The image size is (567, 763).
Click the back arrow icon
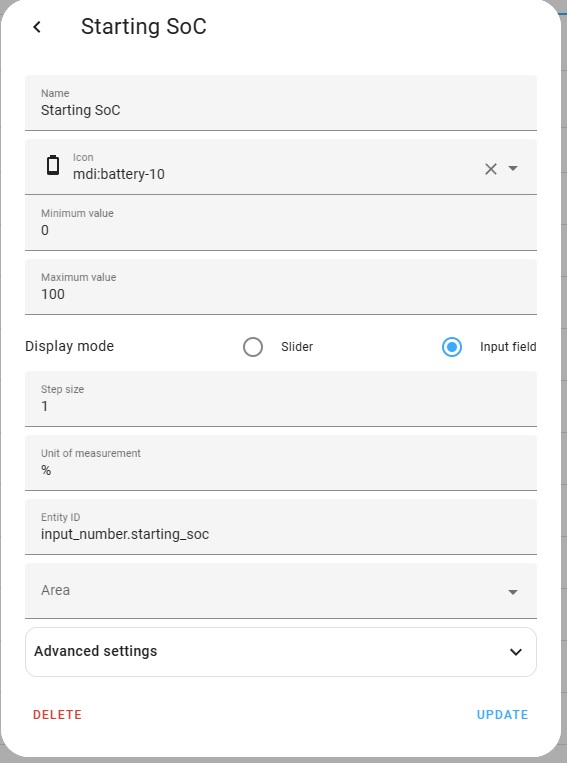37,27
